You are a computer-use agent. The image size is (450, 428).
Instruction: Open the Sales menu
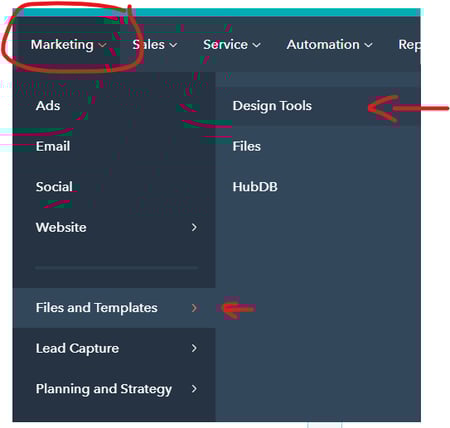155,45
